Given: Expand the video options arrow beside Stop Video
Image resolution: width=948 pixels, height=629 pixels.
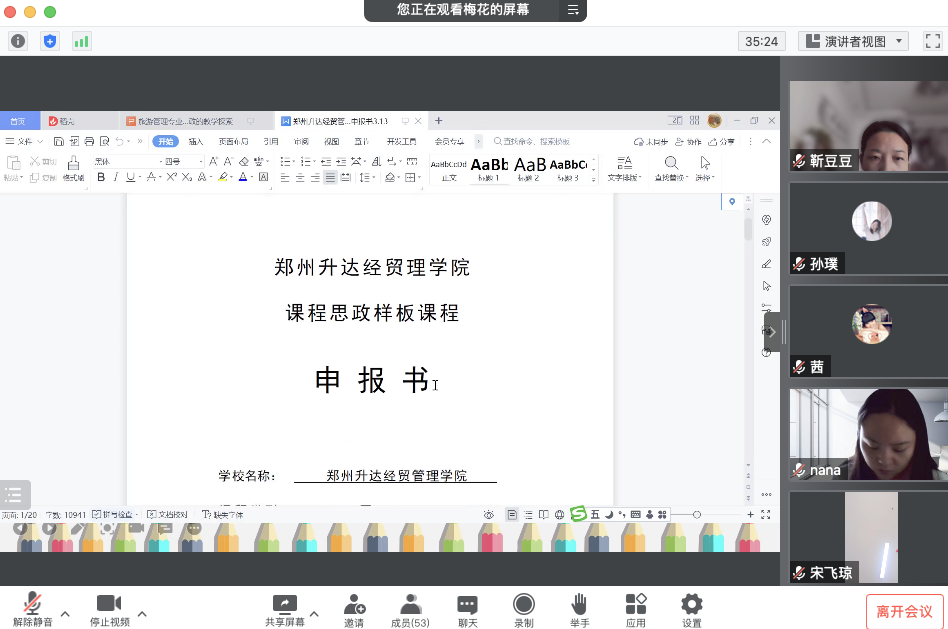Looking at the screenshot, I should (142, 613).
